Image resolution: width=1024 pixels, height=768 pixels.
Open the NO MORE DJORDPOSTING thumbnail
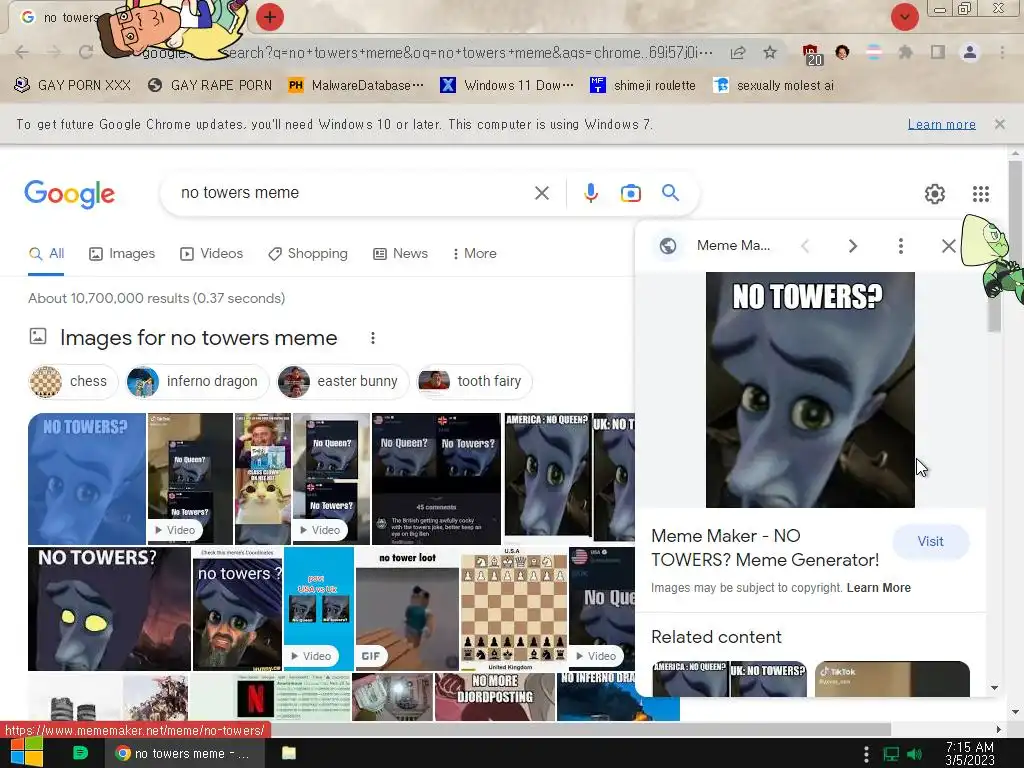495,697
